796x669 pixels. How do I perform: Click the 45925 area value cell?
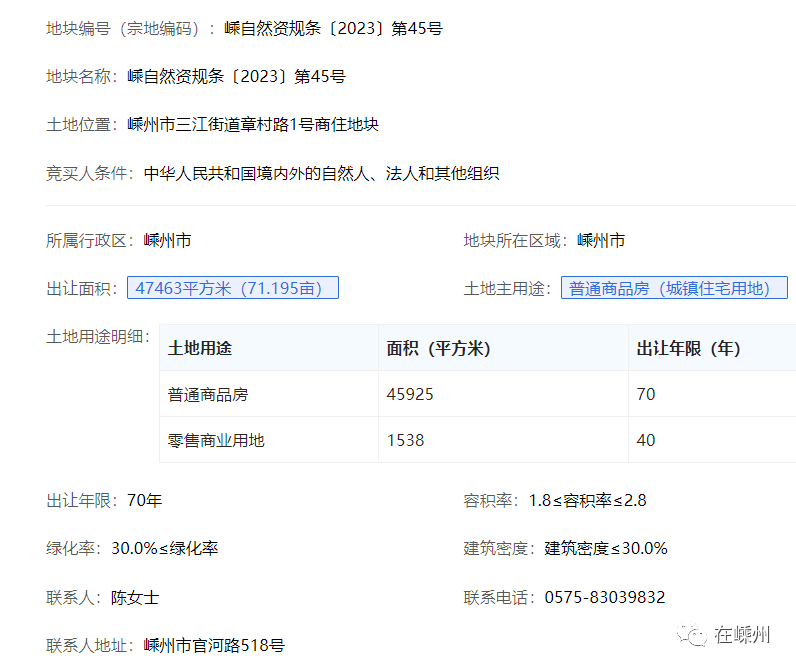410,394
